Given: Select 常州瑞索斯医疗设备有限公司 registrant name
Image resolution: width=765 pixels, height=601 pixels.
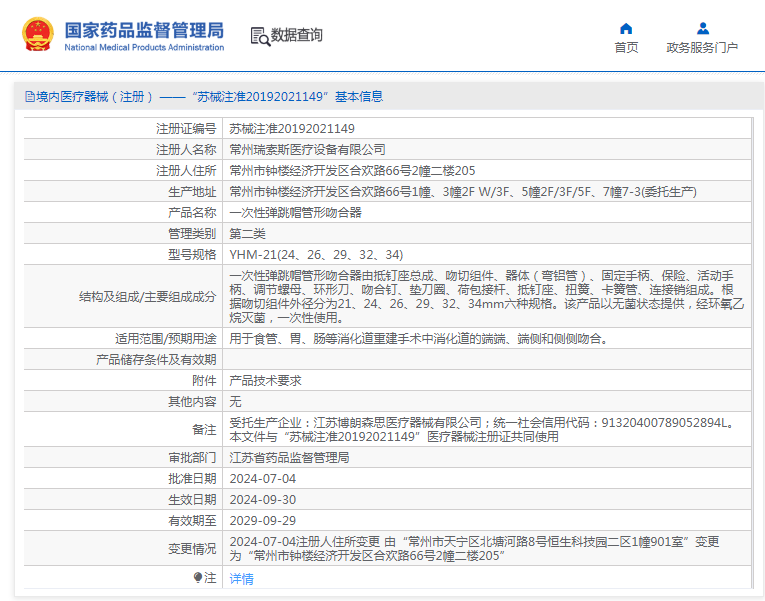Looking at the screenshot, I should coord(307,150).
